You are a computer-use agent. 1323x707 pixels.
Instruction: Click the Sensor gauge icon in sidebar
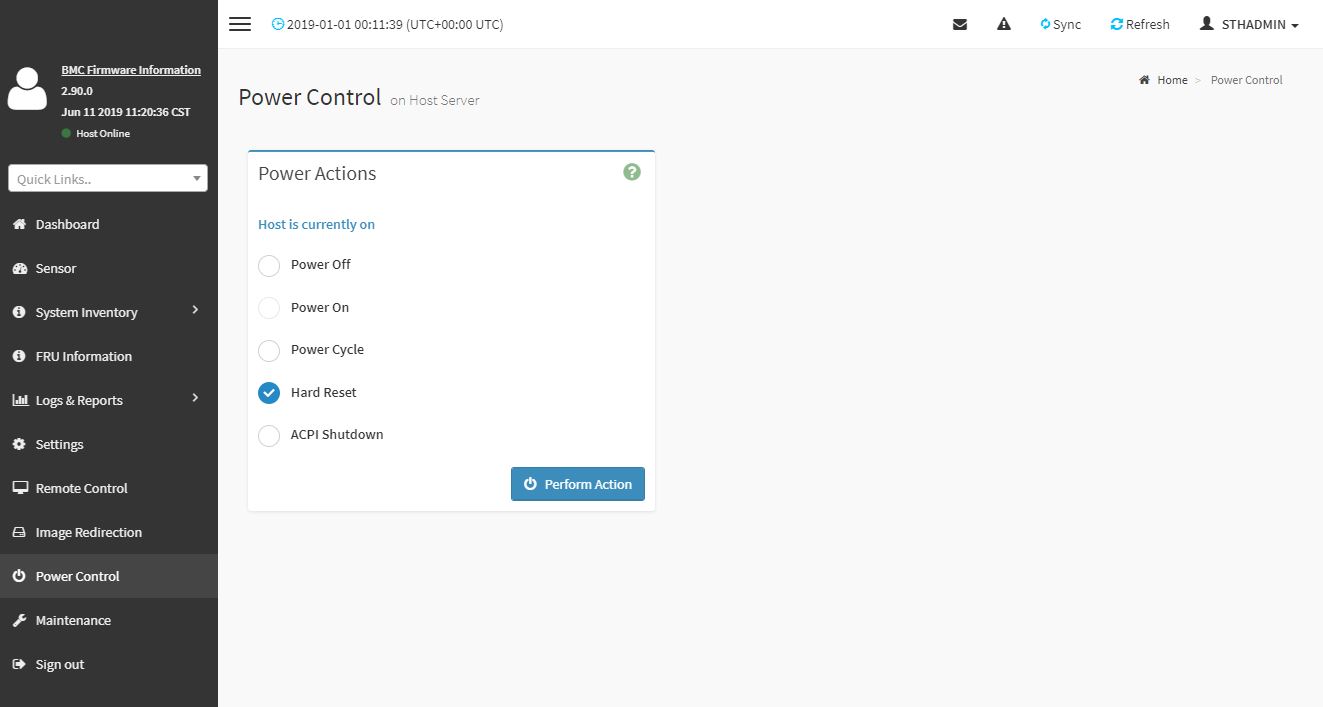click(x=19, y=269)
